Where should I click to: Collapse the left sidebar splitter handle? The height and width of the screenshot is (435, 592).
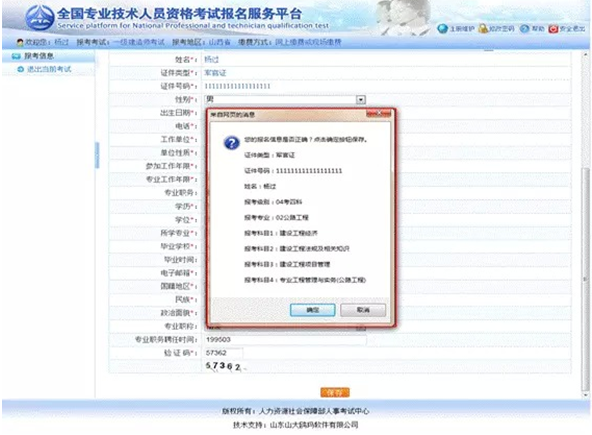(97, 155)
